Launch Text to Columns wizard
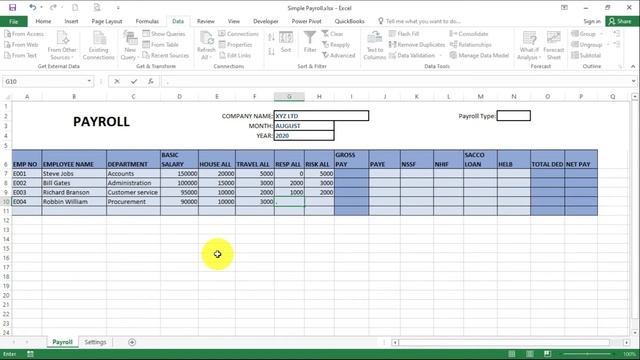 click(374, 45)
